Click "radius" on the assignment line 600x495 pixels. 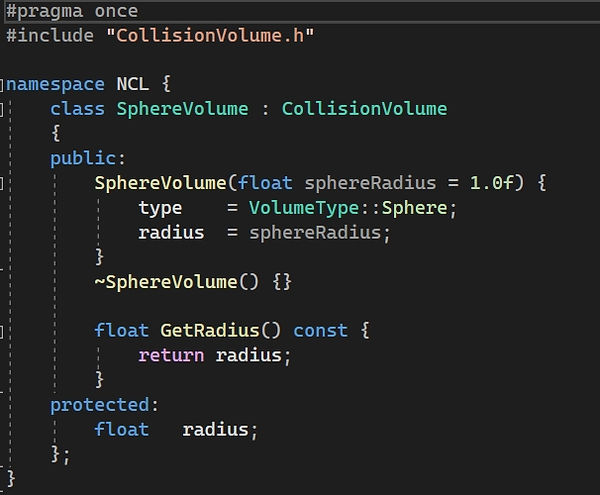[171, 233]
